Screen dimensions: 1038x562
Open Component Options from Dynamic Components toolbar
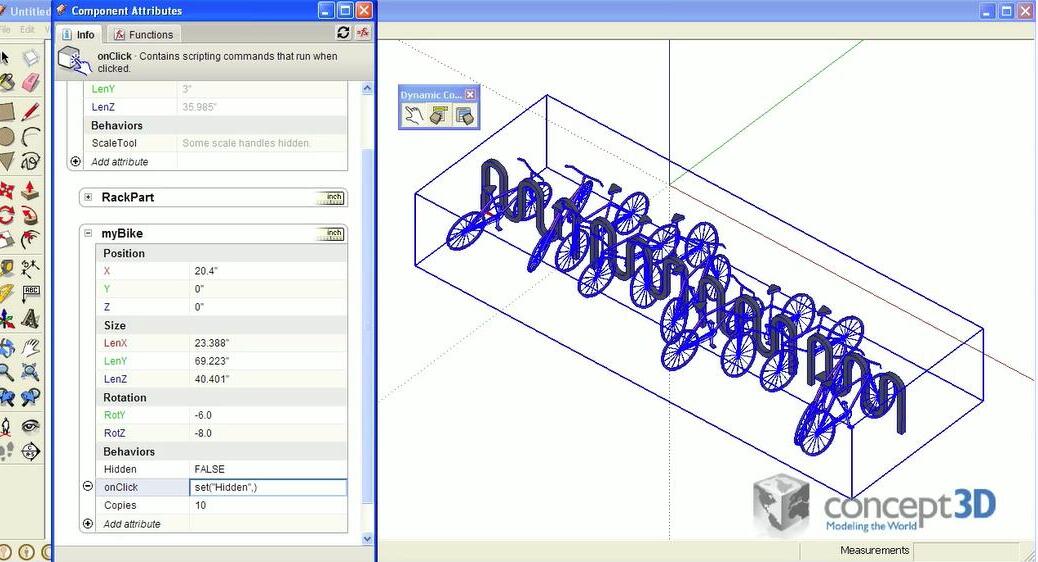point(438,116)
